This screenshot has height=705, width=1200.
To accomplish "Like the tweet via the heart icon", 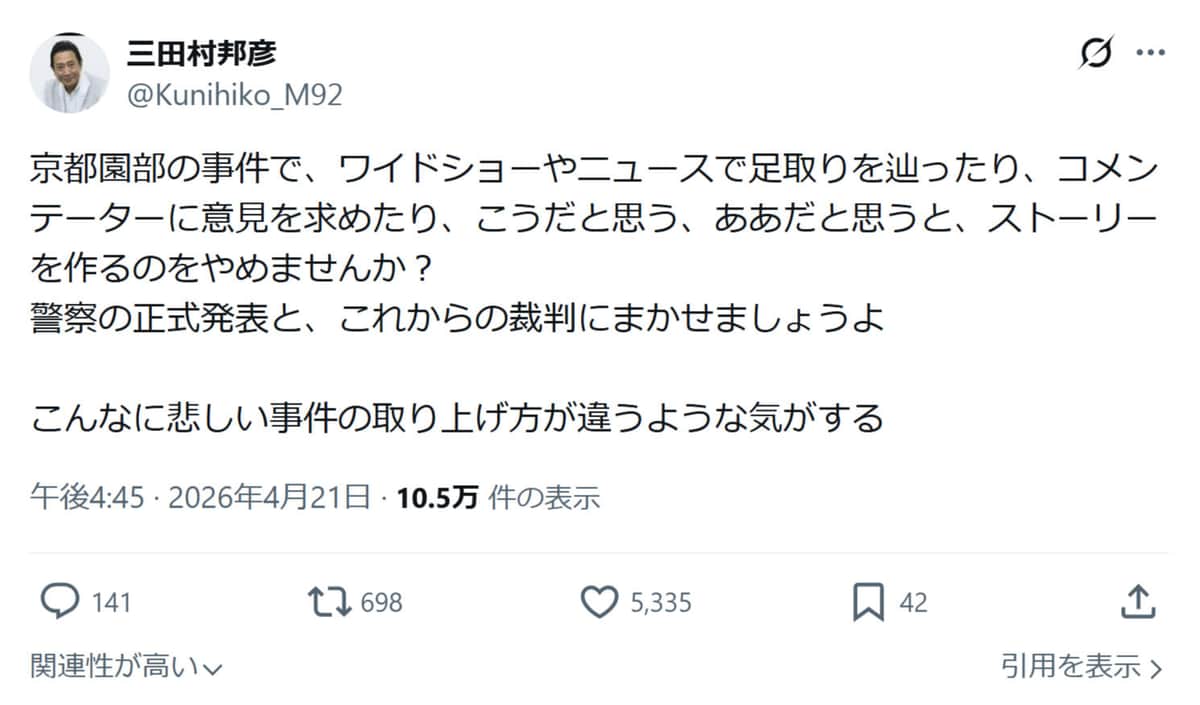I will 600,602.
